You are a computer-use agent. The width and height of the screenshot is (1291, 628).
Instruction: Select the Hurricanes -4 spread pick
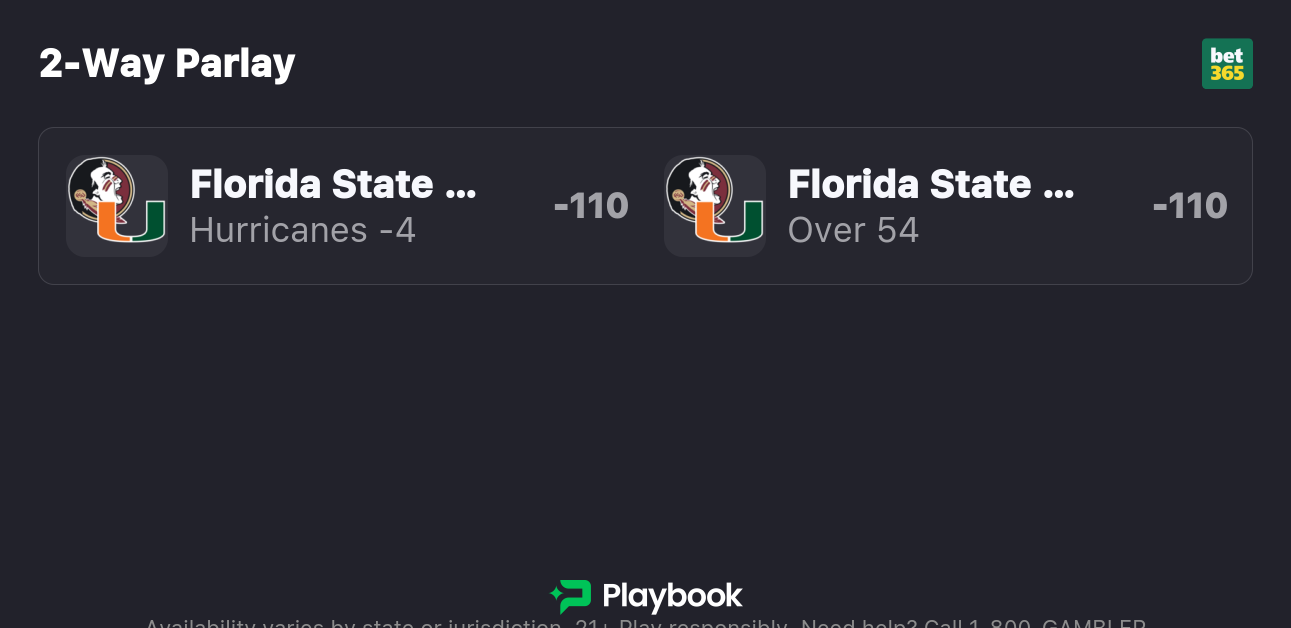302,231
